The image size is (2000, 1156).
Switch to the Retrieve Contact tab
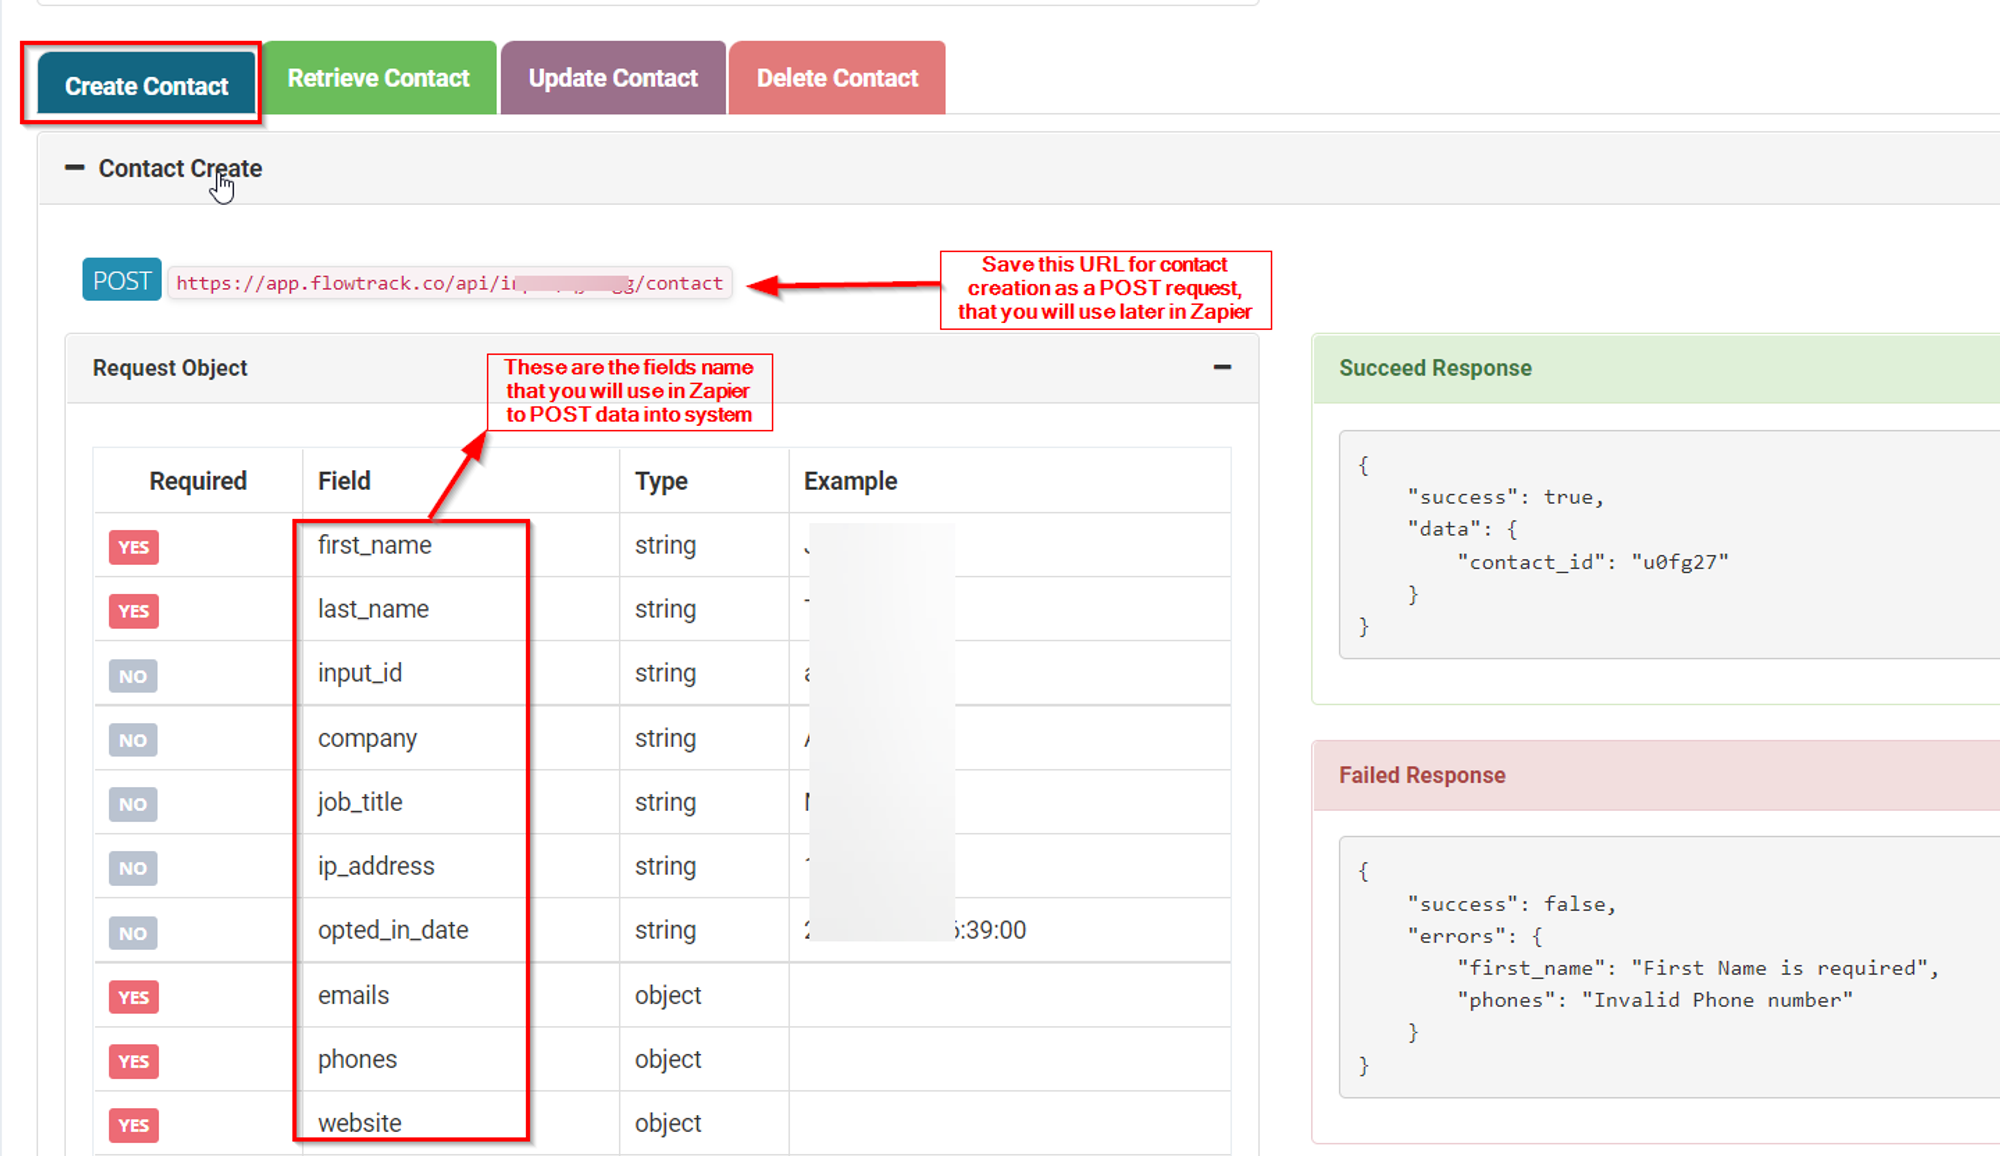click(378, 78)
